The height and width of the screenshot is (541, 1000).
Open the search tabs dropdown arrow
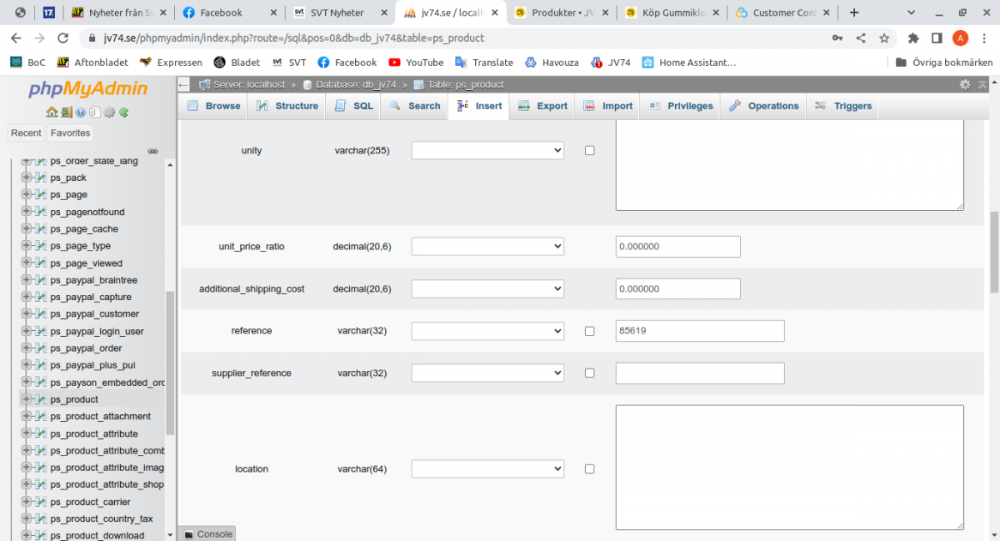pyautogui.click(x=911, y=12)
